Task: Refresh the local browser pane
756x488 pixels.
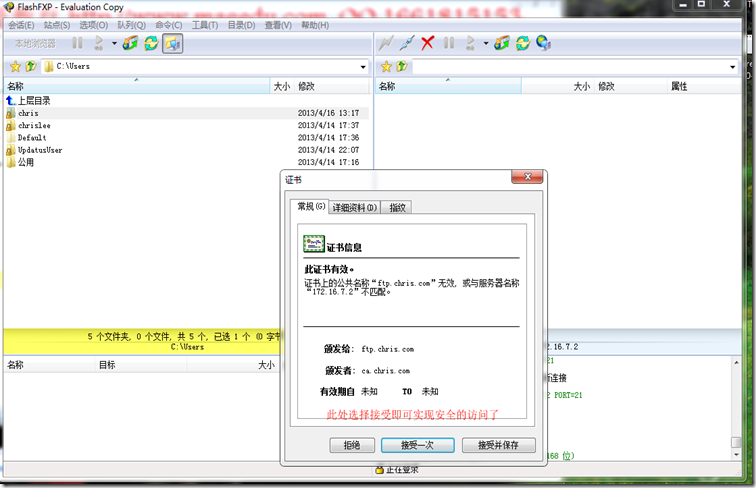Action: click(151, 43)
